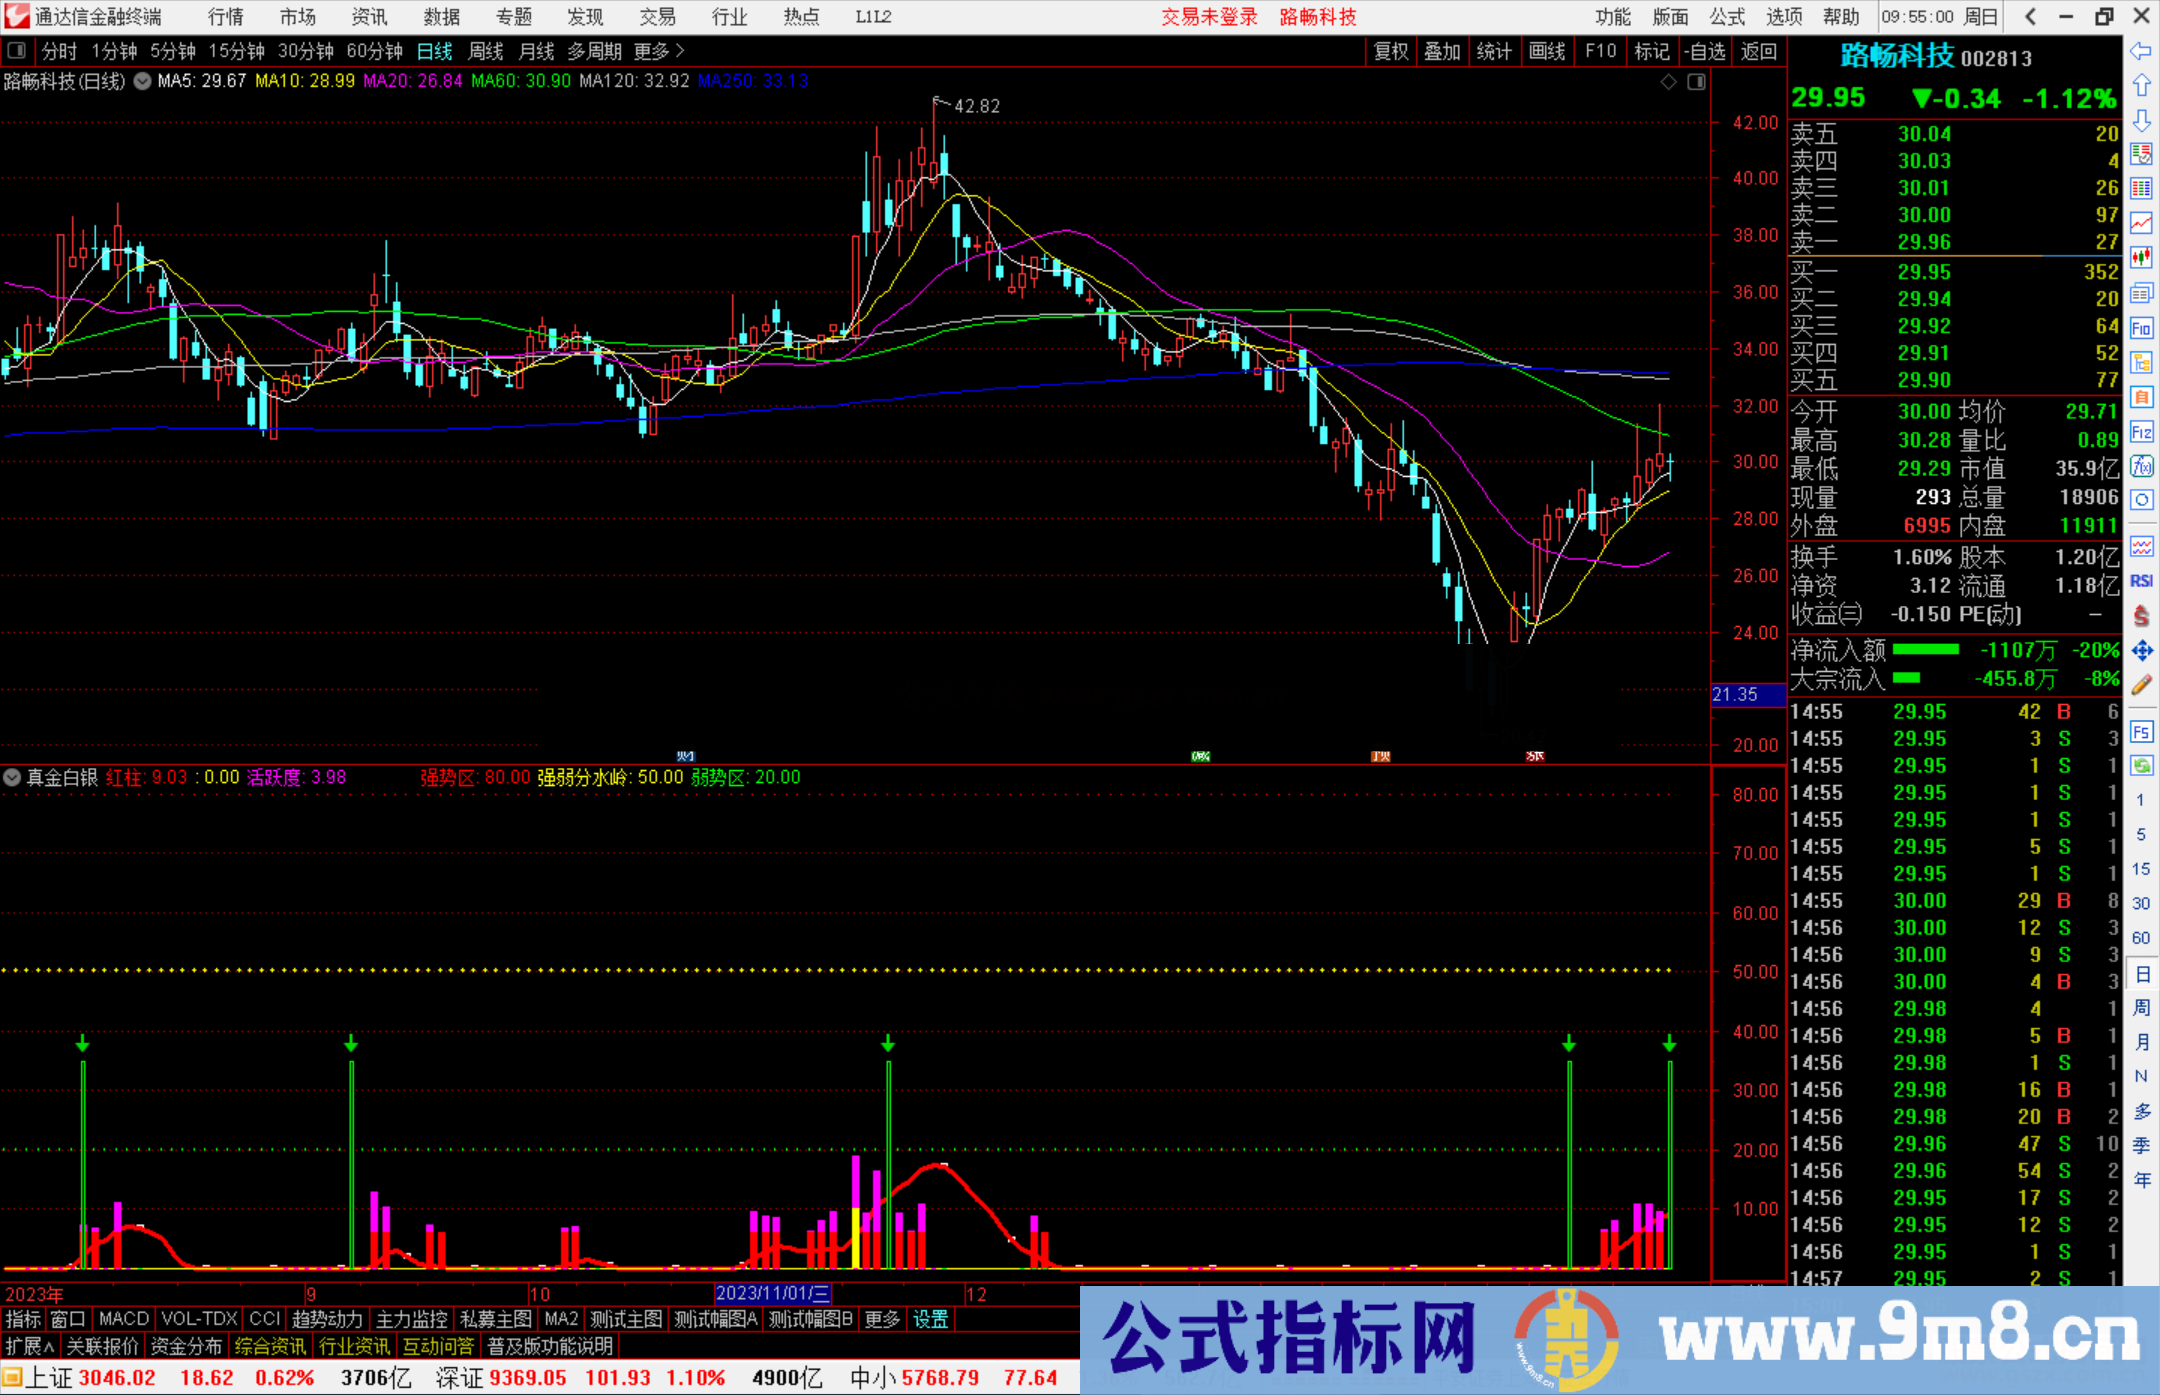The image size is (2160, 1395).
Task: Open the 多周期 period dropdown
Action: click(595, 51)
